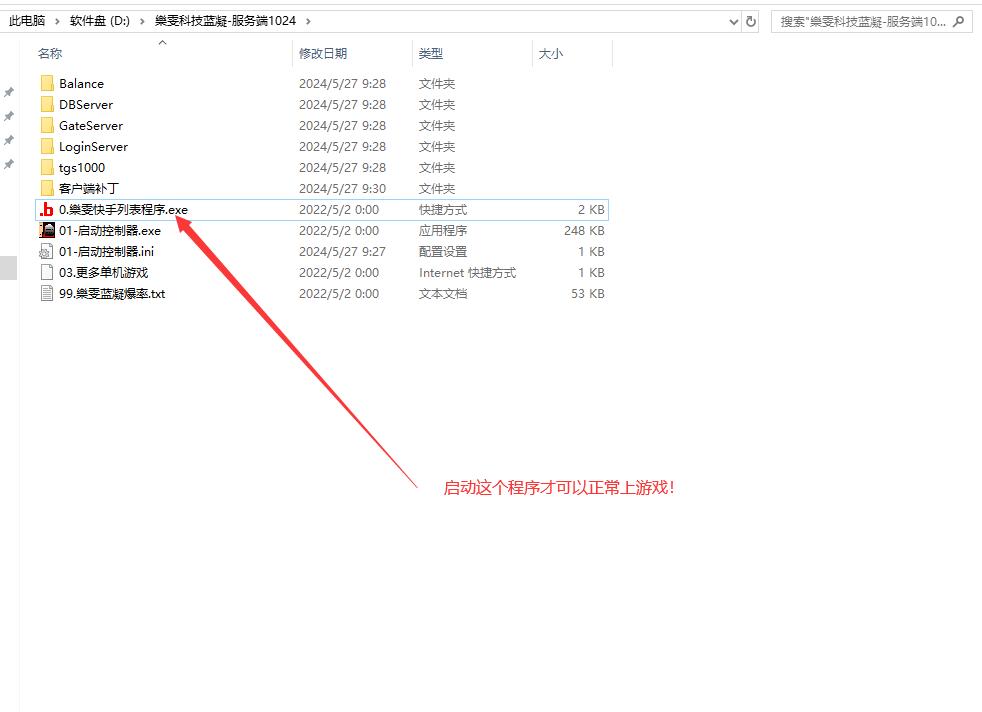Open the 99.樂雯蓝凝爆率.txt text file icon

[x=44, y=293]
